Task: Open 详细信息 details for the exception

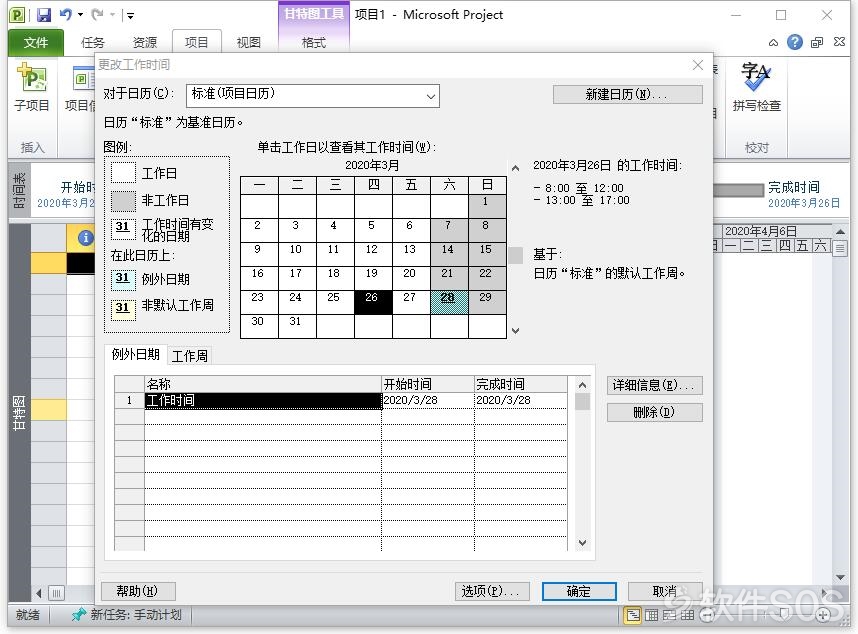Action: click(654, 386)
